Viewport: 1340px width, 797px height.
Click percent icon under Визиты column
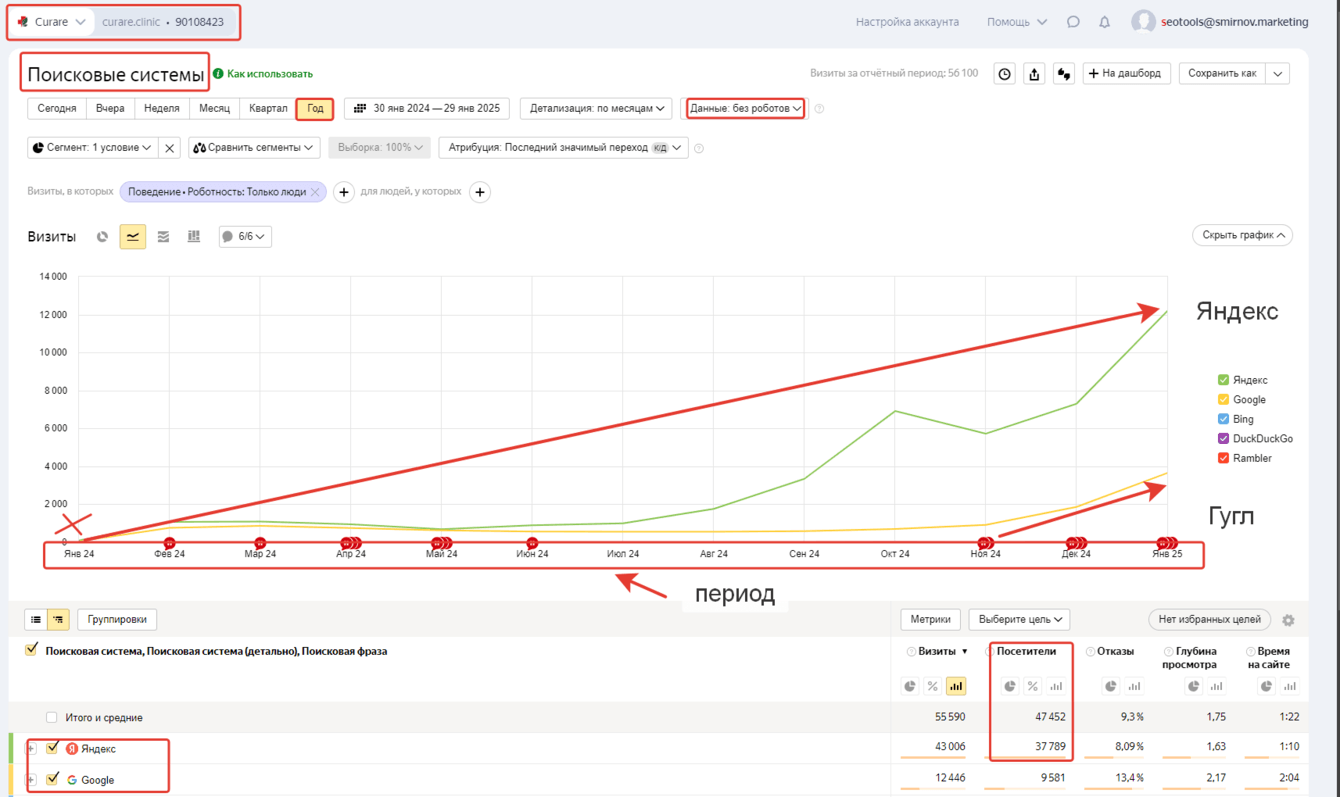point(933,686)
